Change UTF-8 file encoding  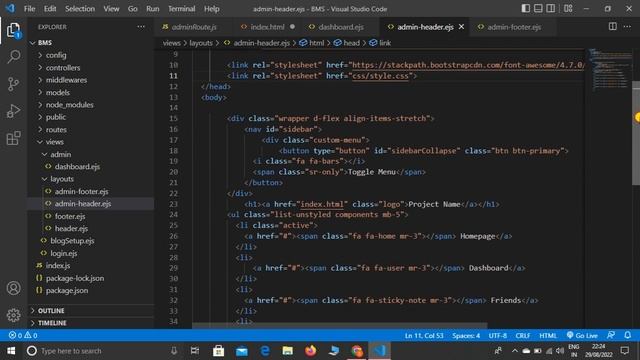point(498,335)
